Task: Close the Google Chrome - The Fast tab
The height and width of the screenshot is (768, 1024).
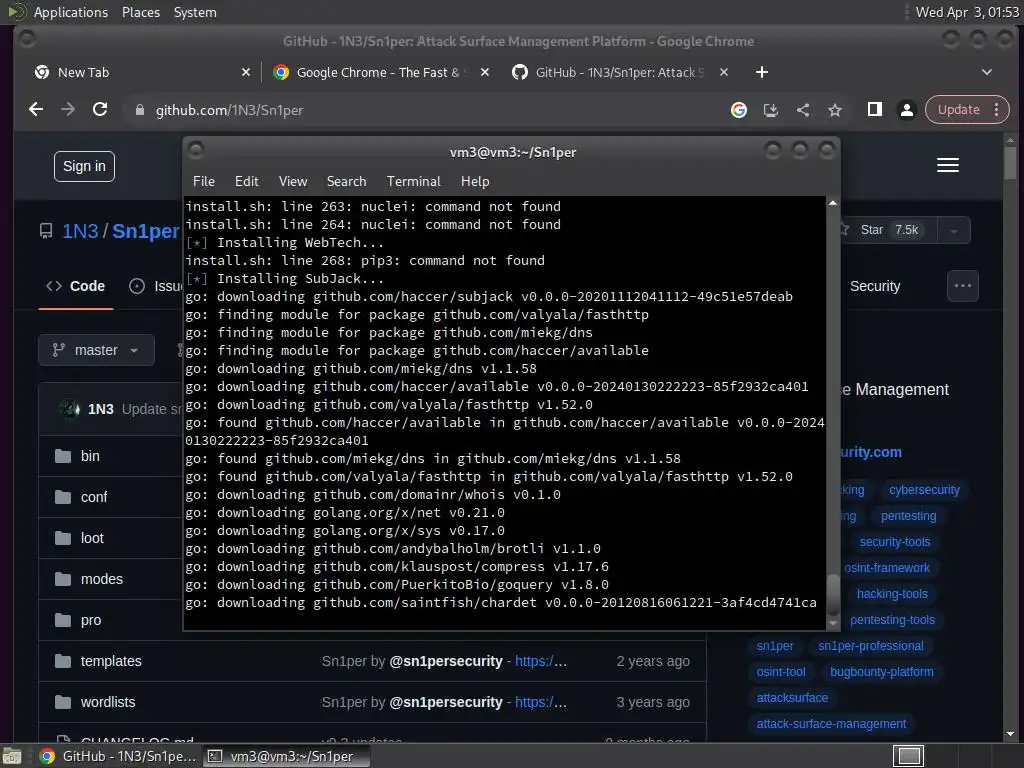Action: pos(485,72)
